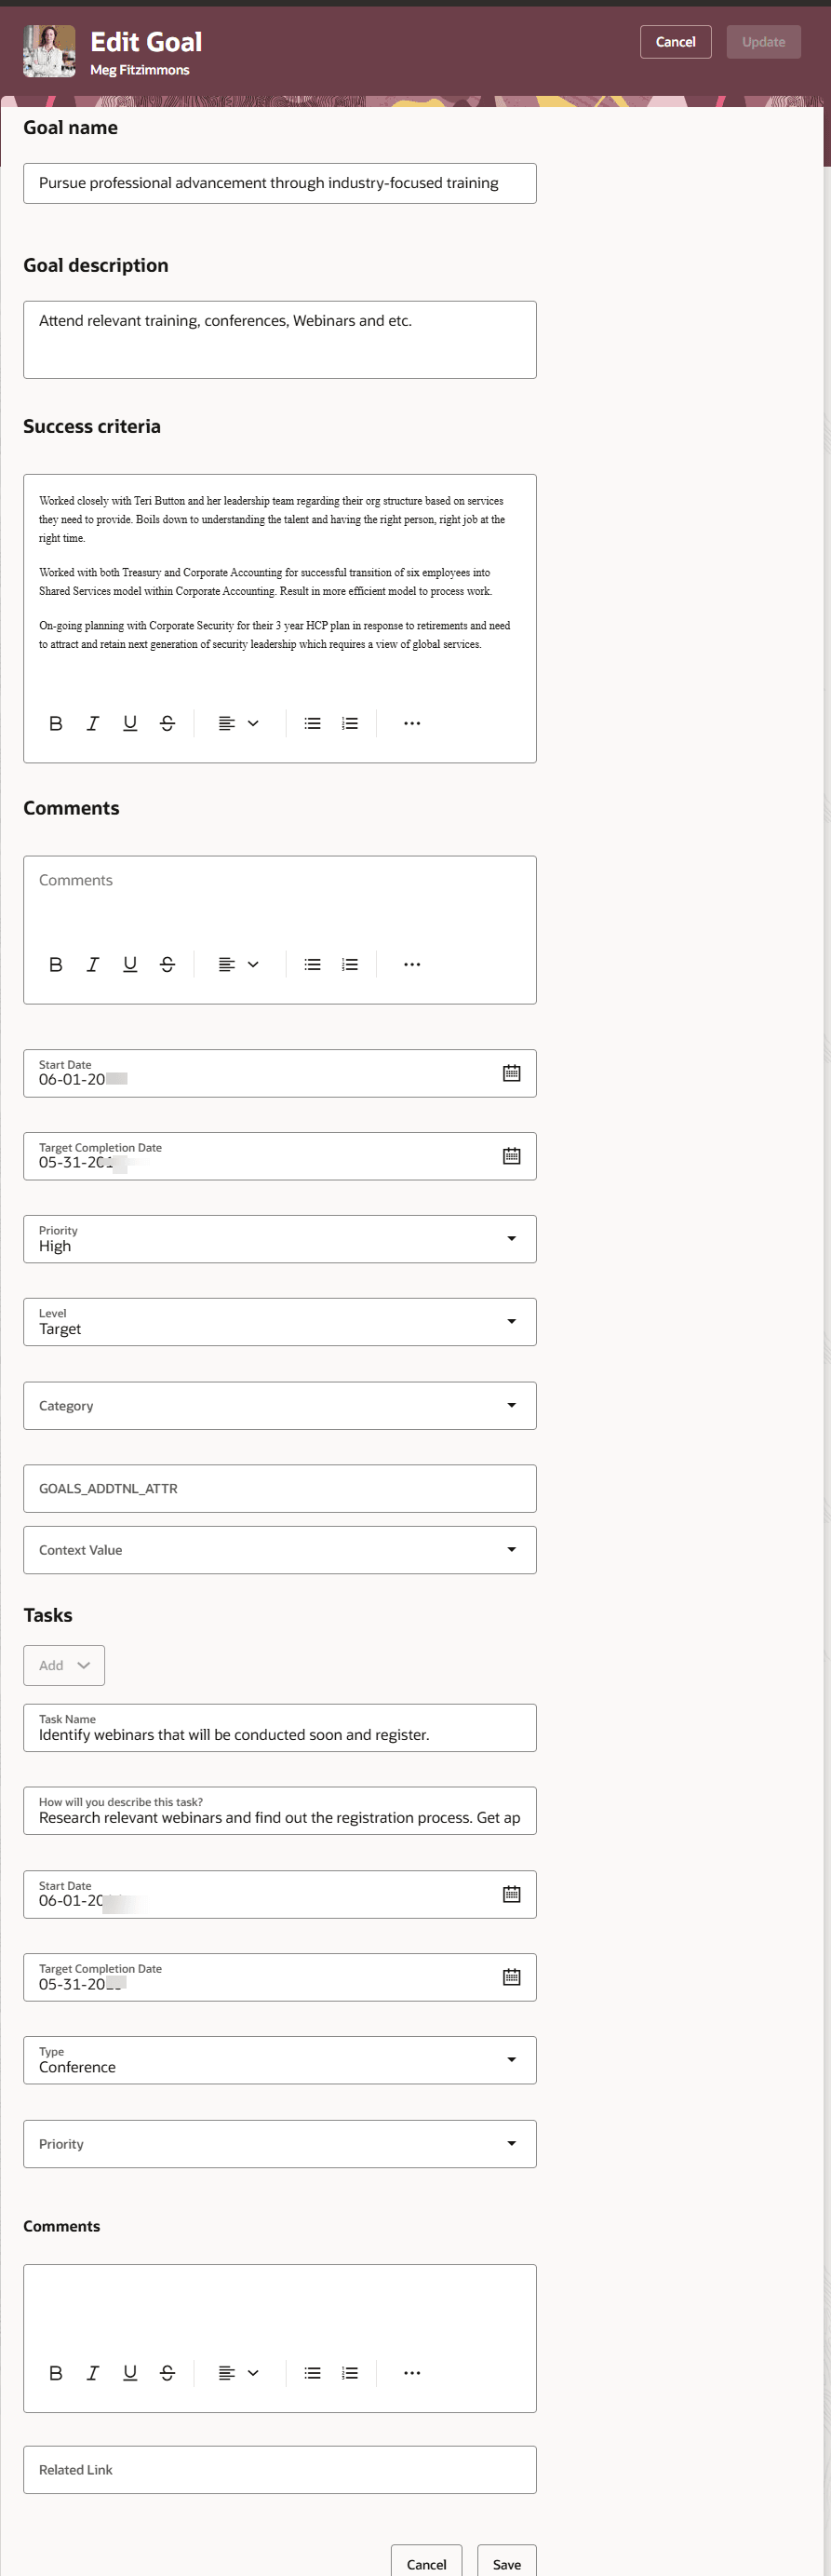The width and height of the screenshot is (831, 2576).
Task: Open calendar picker for task Target Completion Date
Action: point(511,1977)
